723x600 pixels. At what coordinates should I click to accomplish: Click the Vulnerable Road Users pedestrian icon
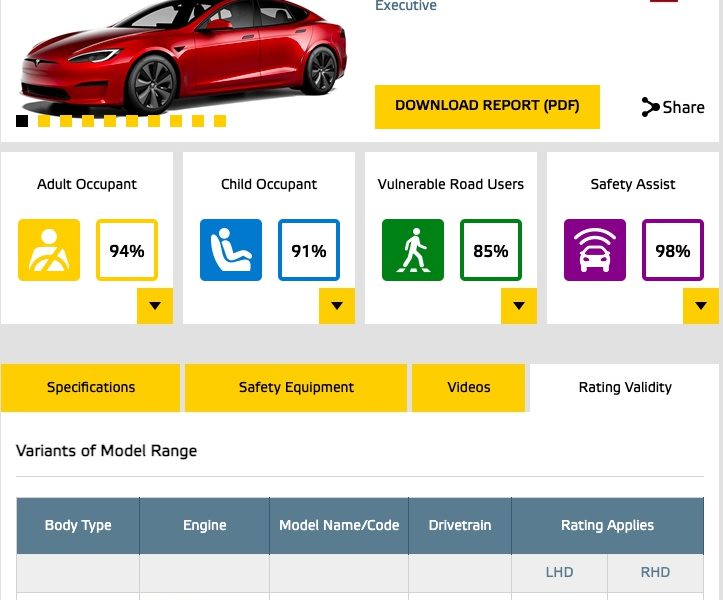[413, 250]
